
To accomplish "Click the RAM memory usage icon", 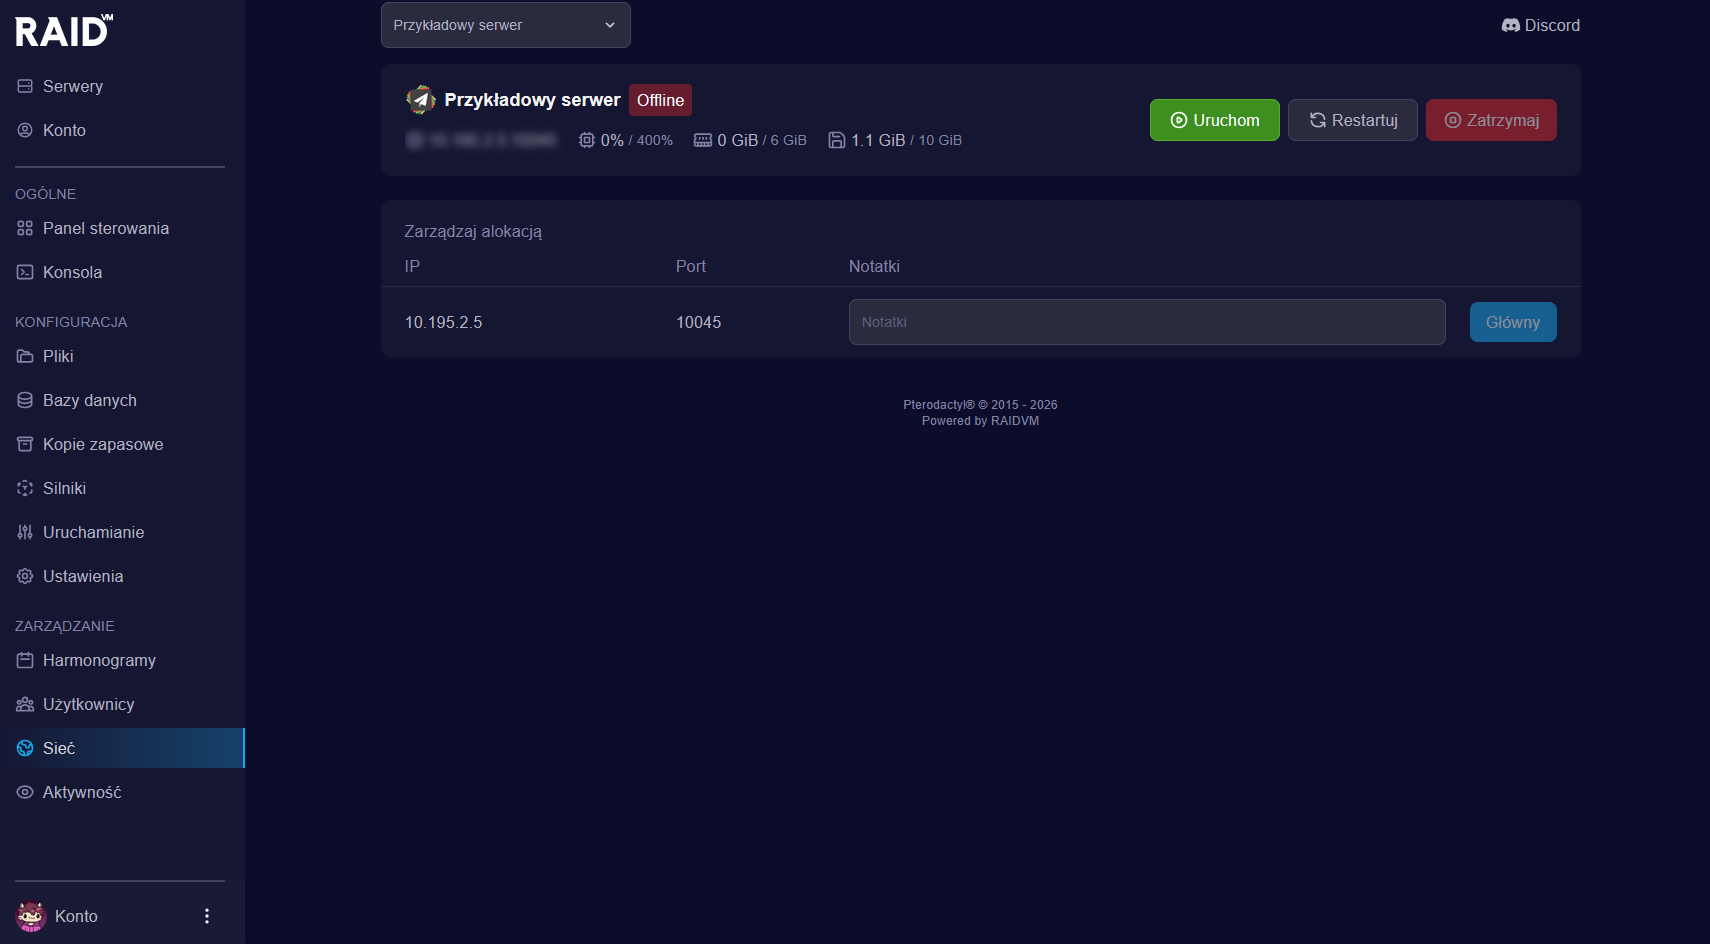I will (703, 140).
